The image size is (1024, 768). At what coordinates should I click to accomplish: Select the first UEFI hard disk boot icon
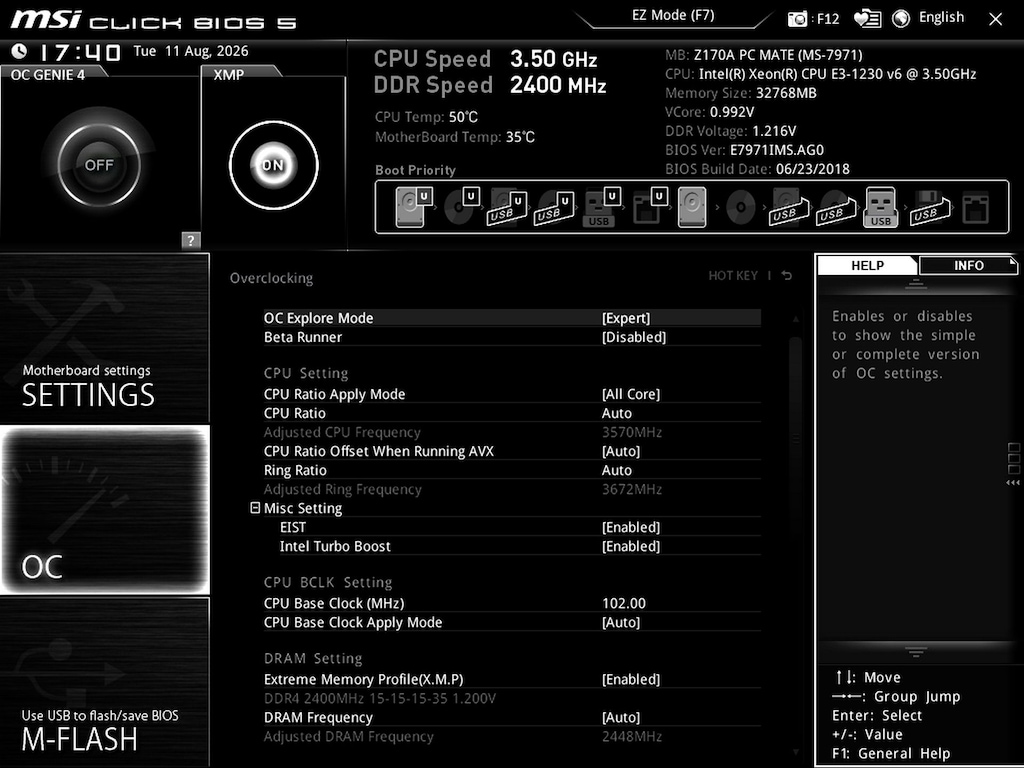point(414,207)
